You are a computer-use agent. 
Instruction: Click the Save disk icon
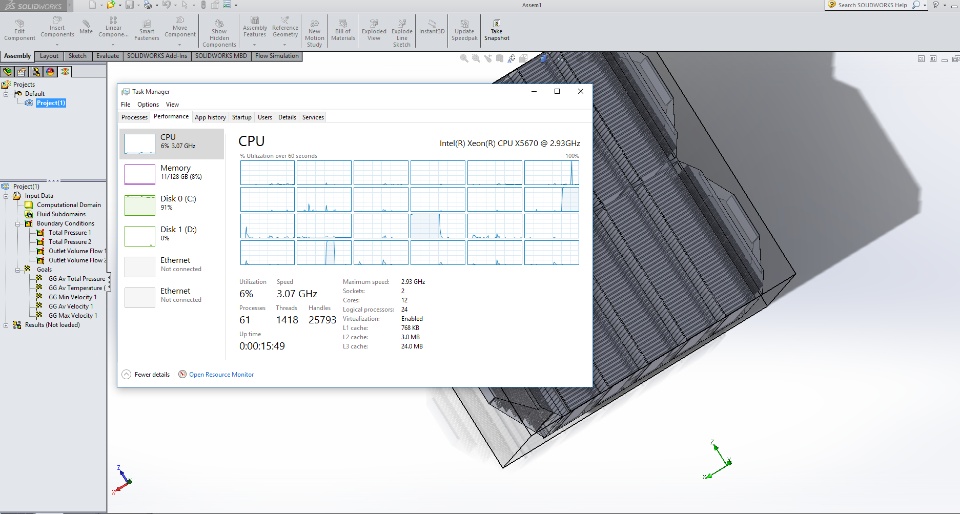(130, 5)
